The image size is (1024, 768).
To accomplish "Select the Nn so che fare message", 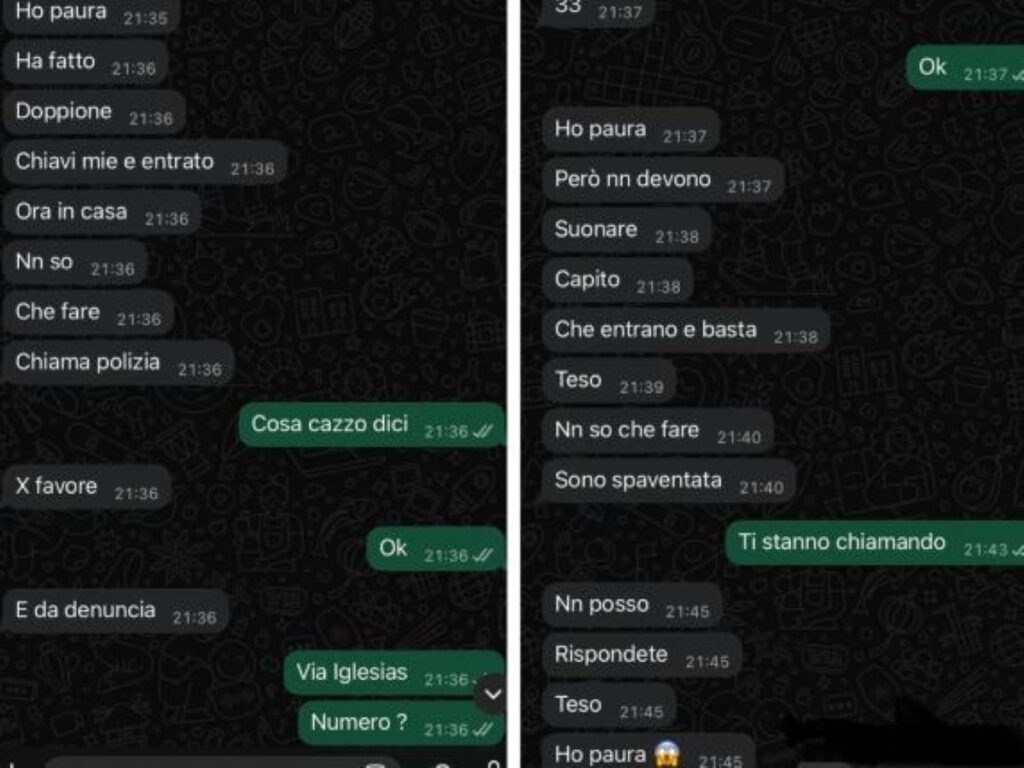I will coord(658,431).
